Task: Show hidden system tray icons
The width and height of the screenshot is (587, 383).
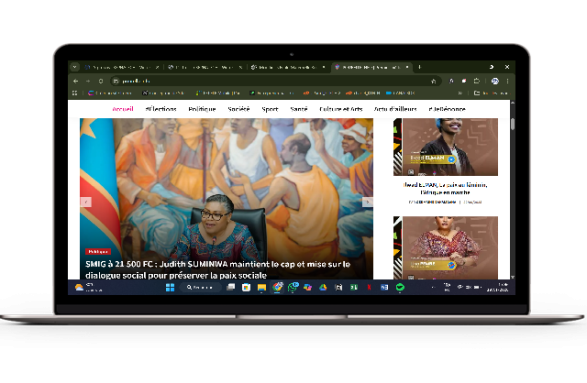Action: [x=433, y=287]
